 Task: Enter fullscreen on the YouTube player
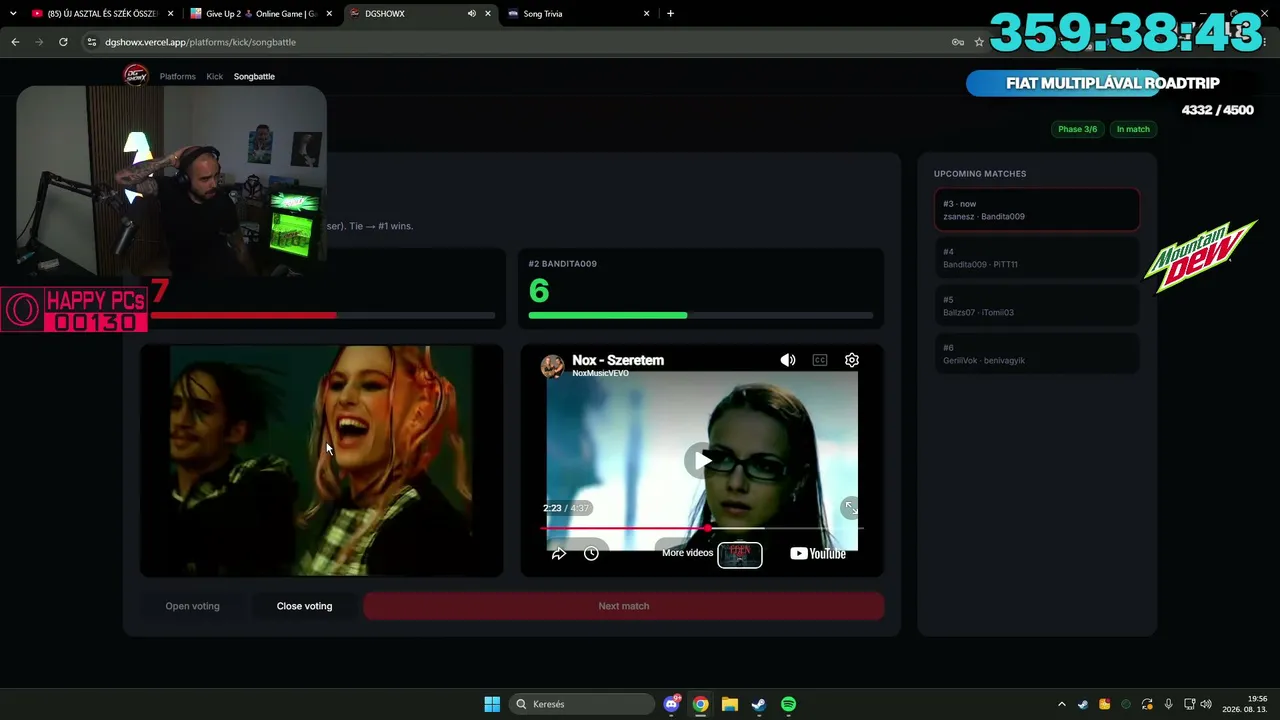[850, 508]
